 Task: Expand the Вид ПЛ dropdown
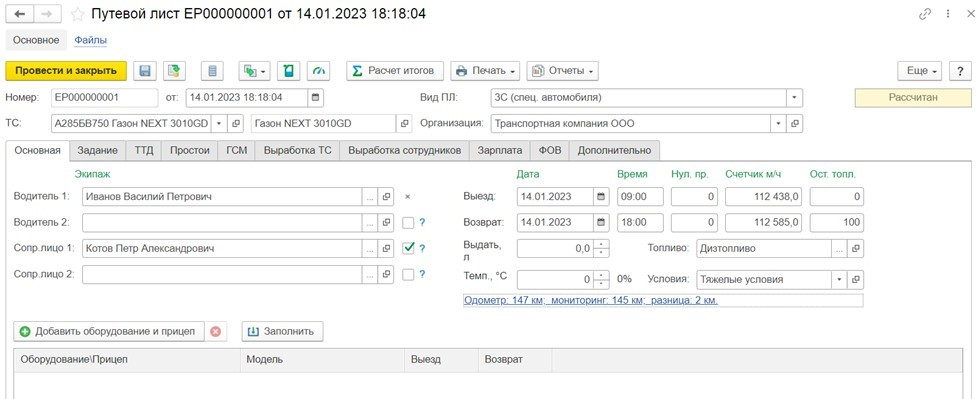(794, 98)
